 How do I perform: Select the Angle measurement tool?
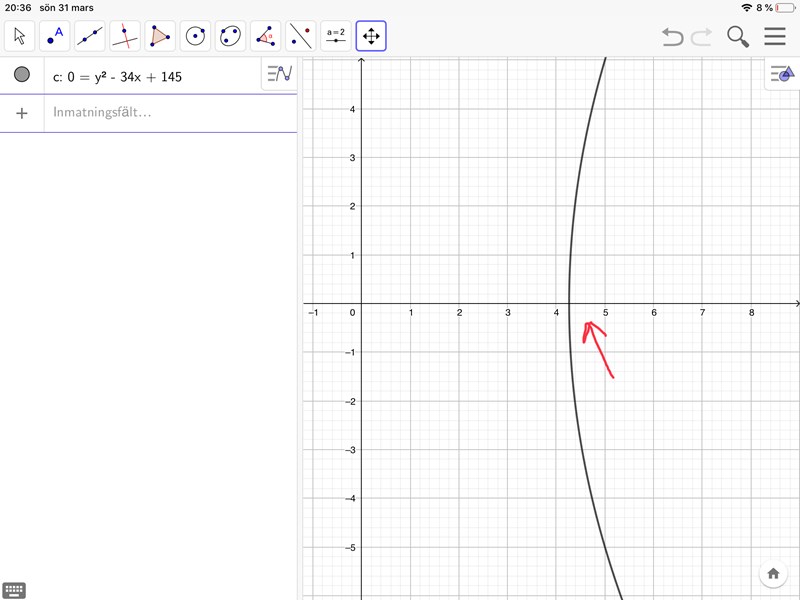[x=265, y=37]
